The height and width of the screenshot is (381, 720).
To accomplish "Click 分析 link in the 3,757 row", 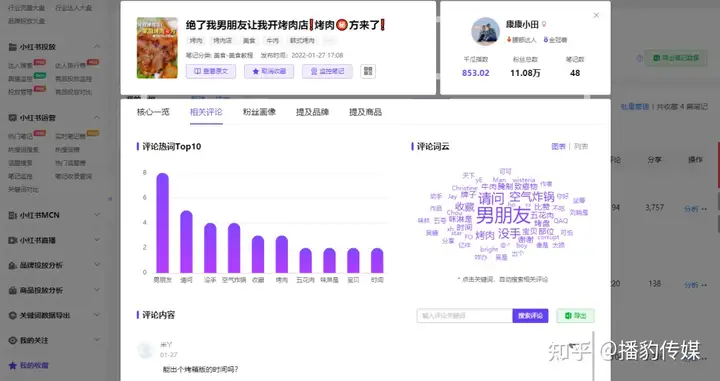I will [691, 209].
